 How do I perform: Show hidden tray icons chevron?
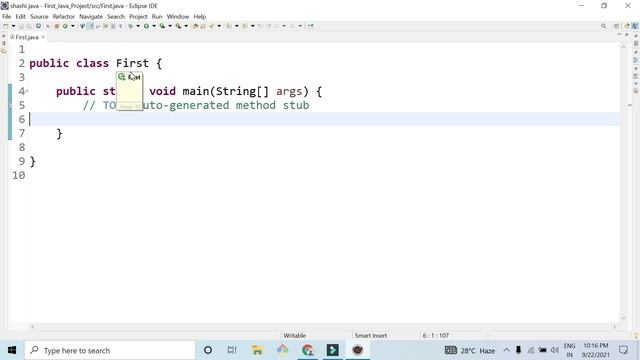[507, 350]
